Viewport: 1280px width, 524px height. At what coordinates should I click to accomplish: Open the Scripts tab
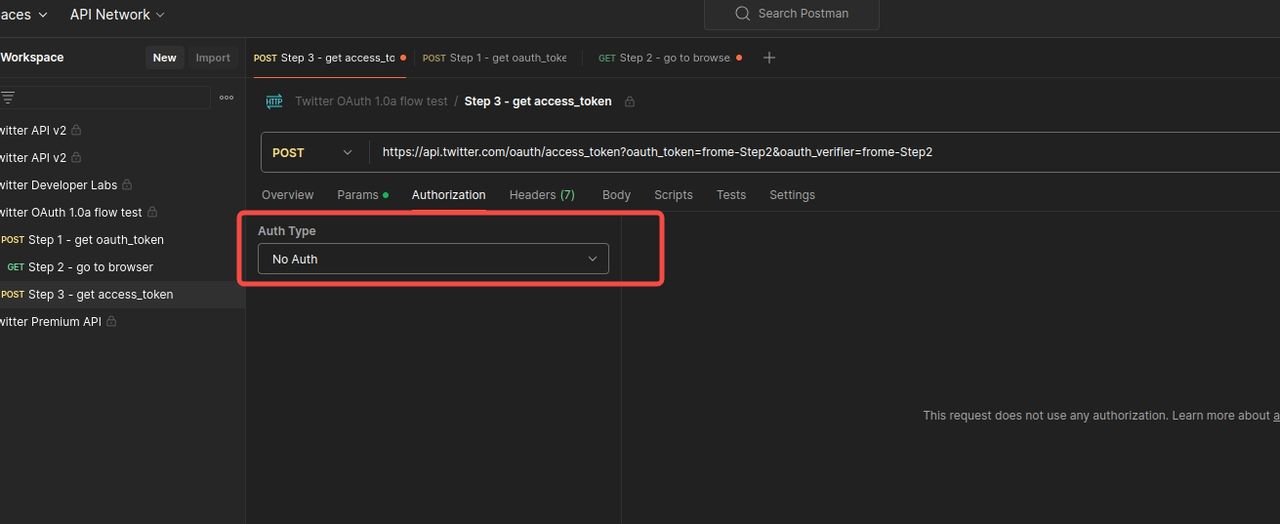673,195
